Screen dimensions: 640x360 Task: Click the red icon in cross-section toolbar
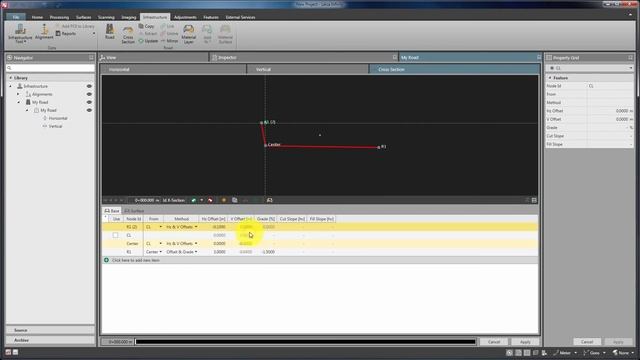(210, 200)
